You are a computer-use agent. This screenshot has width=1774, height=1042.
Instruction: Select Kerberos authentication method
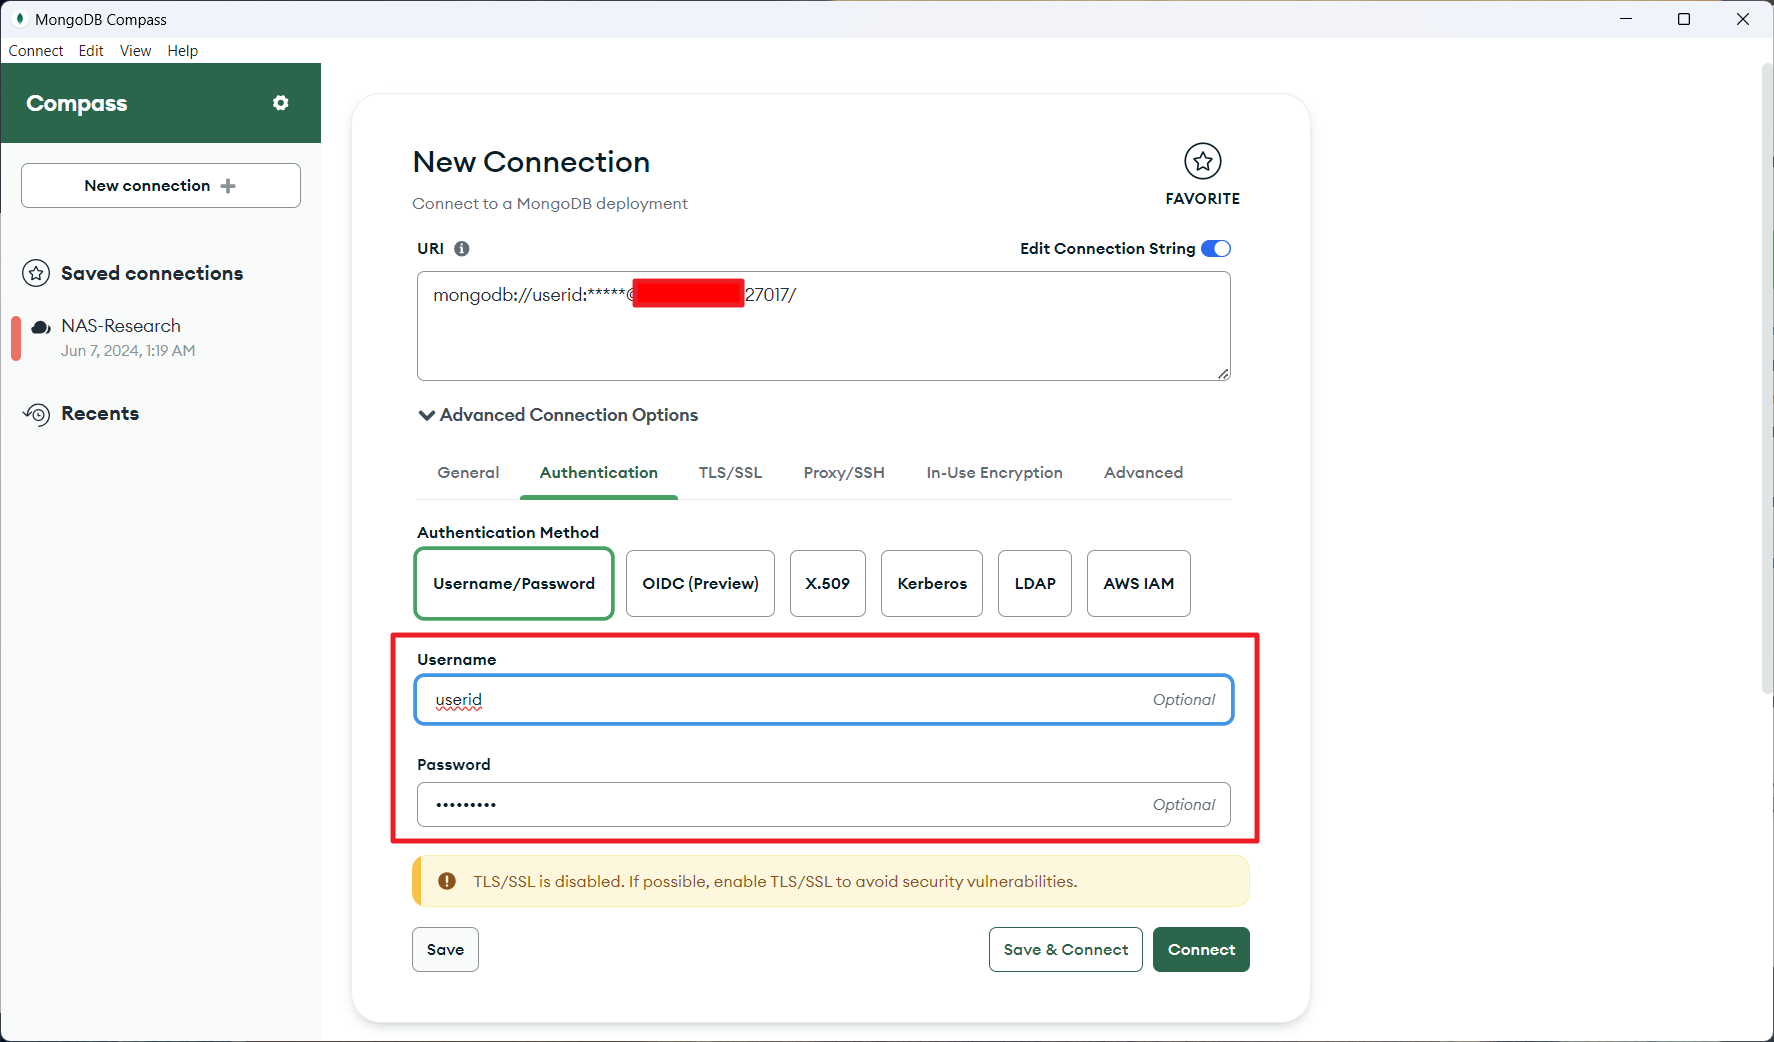932,583
